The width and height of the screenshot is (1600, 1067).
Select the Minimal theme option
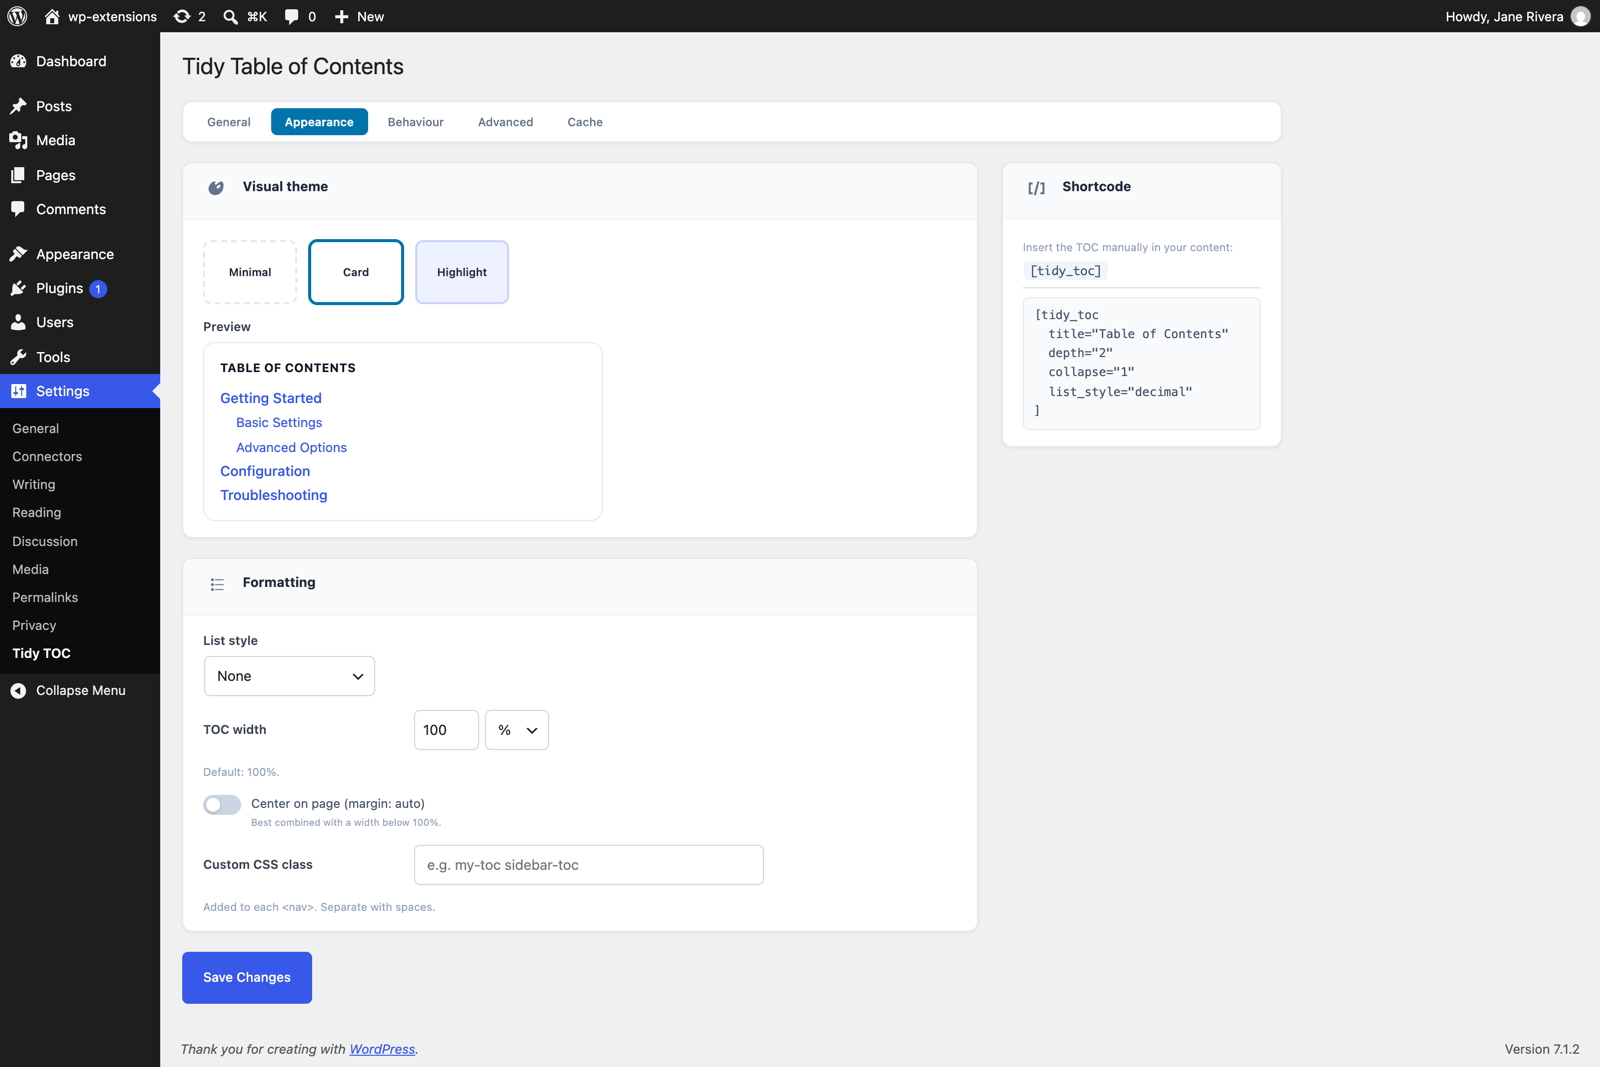pyautogui.click(x=250, y=272)
